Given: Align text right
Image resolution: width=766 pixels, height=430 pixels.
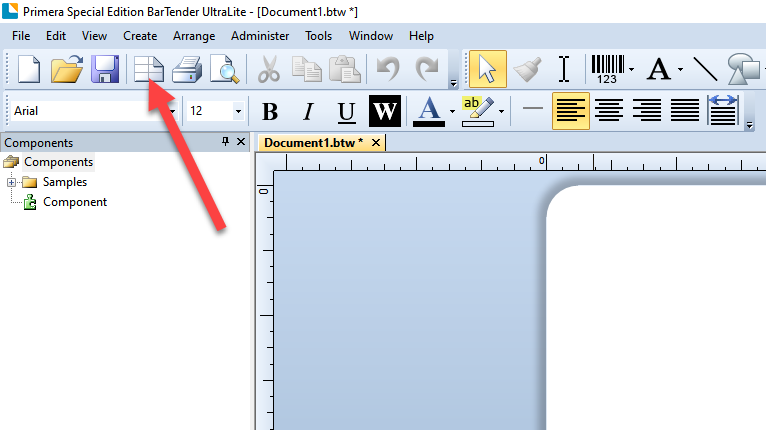Looking at the screenshot, I should [647, 110].
